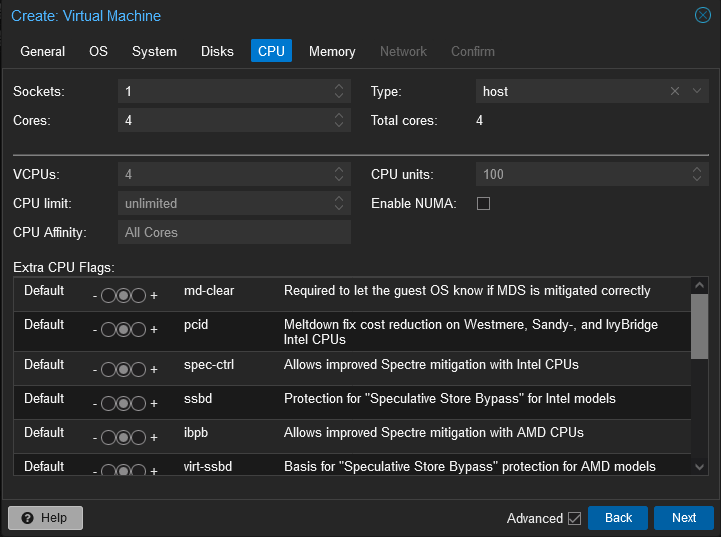Set spec-ctrl flag to default radio

[x=123, y=370]
